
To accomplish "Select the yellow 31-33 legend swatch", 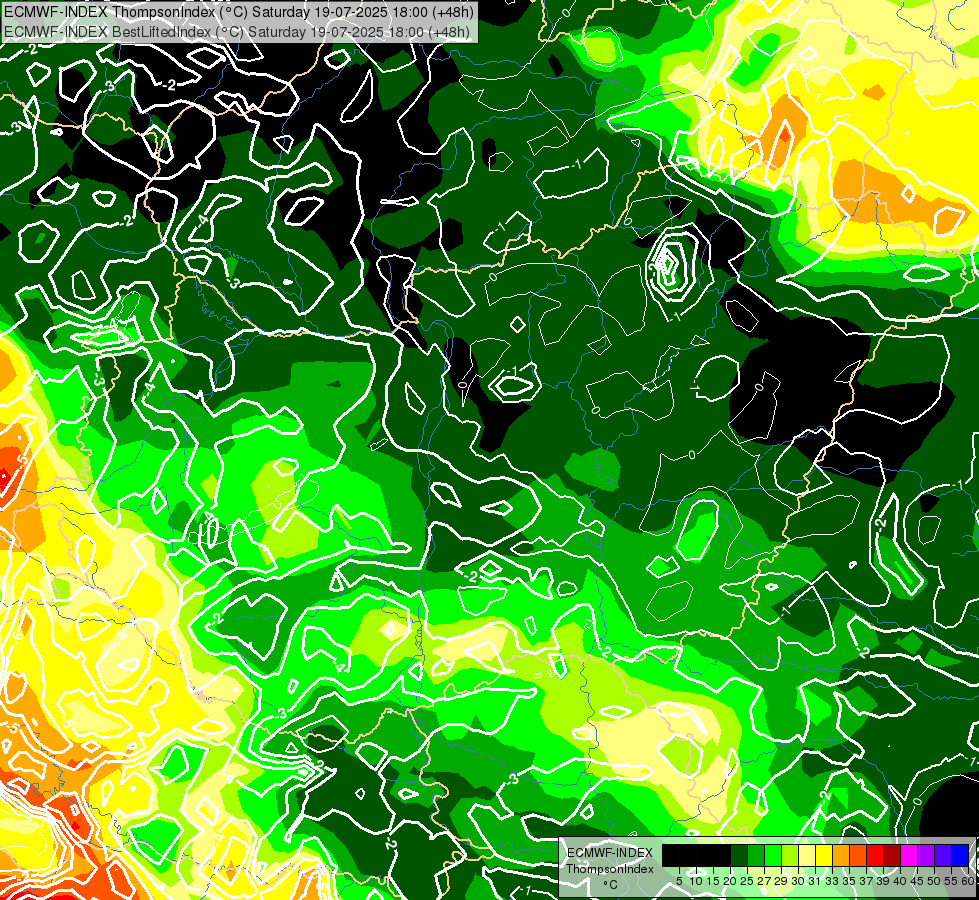I will point(824,855).
